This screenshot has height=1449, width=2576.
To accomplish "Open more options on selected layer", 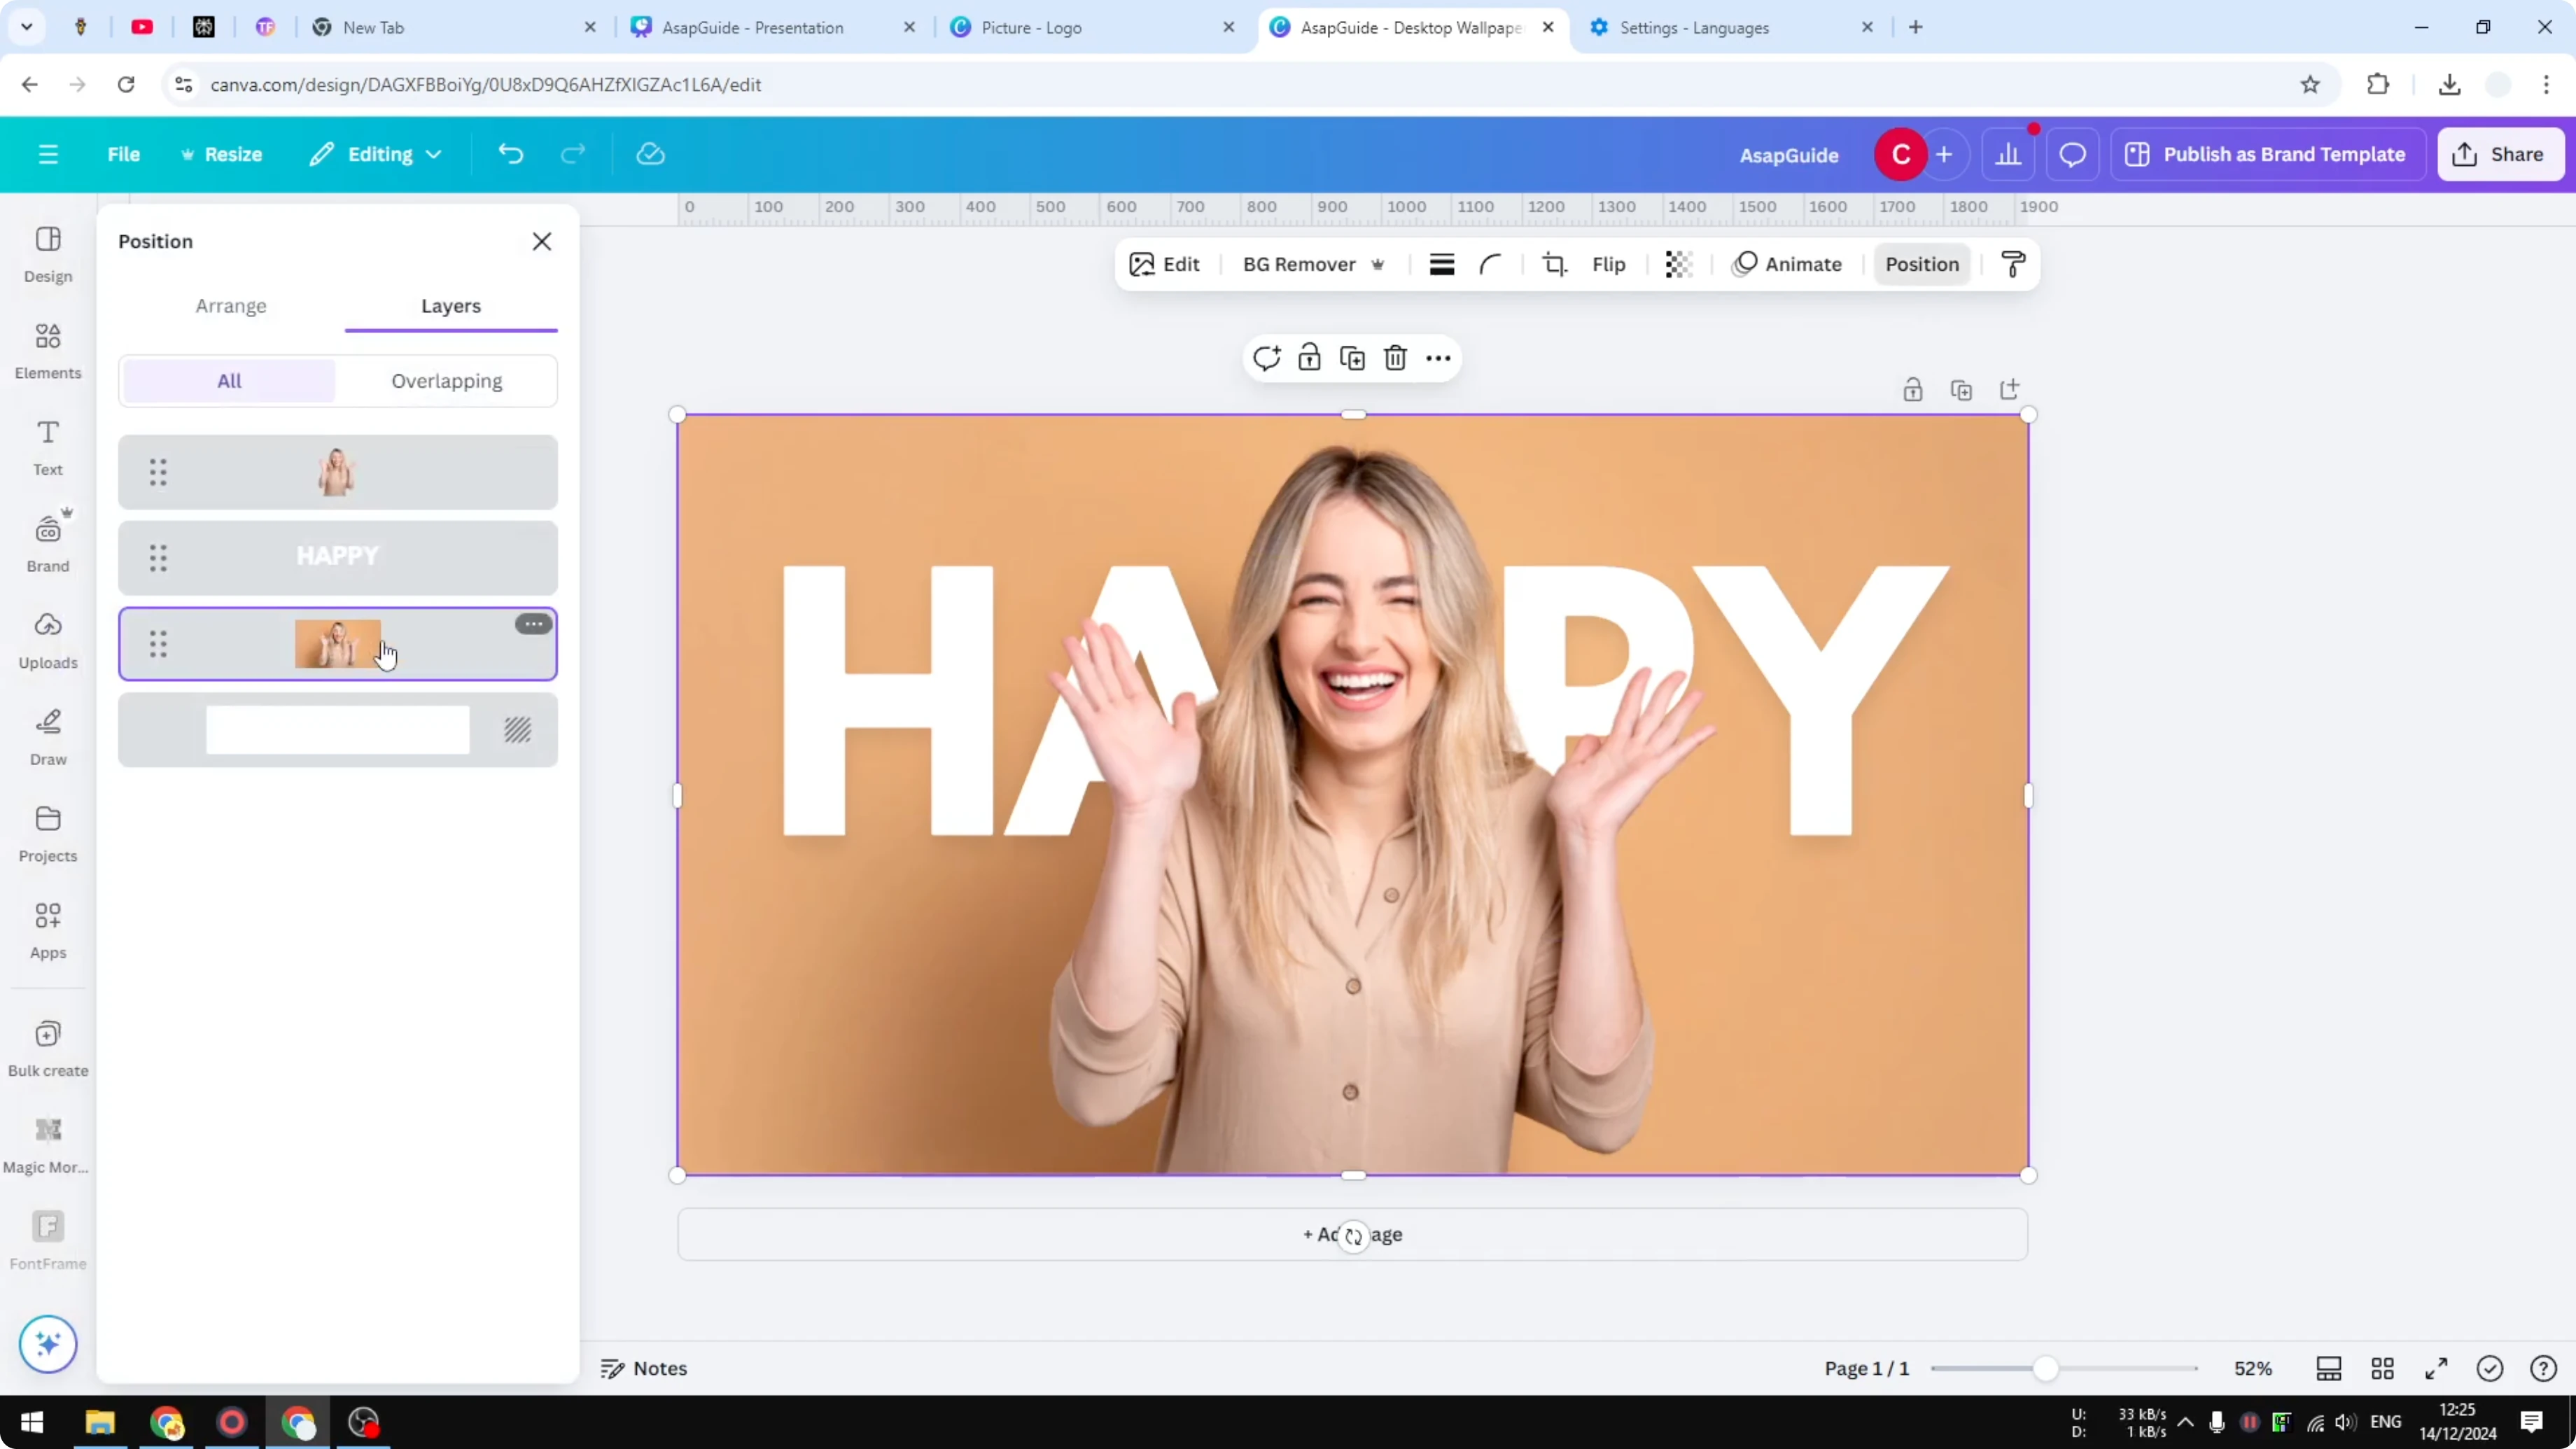I will (533, 623).
